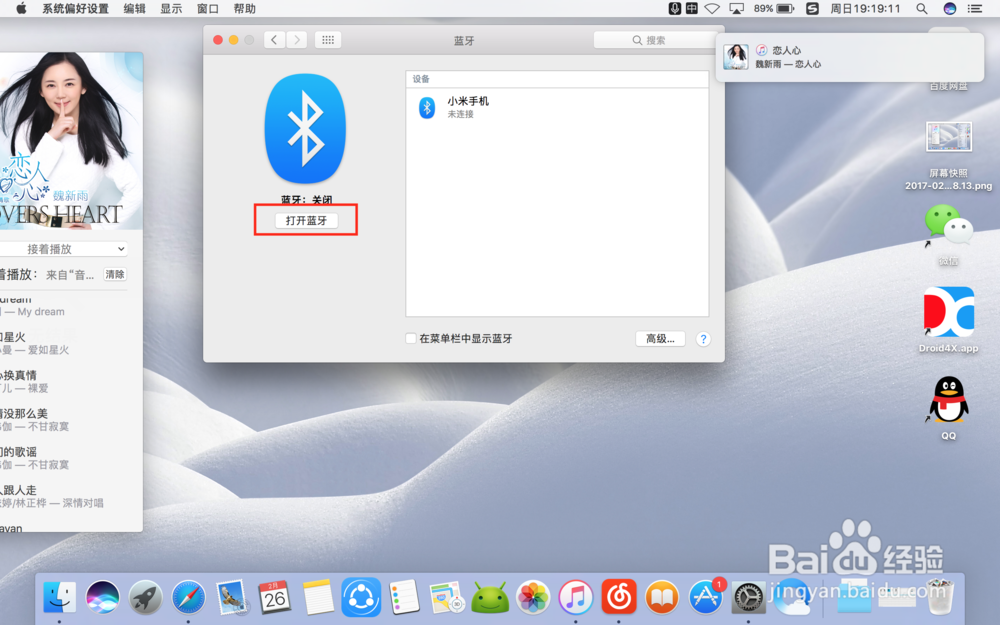Open the 编辑 menu
Image resolution: width=1000 pixels, height=625 pixels.
click(x=135, y=9)
